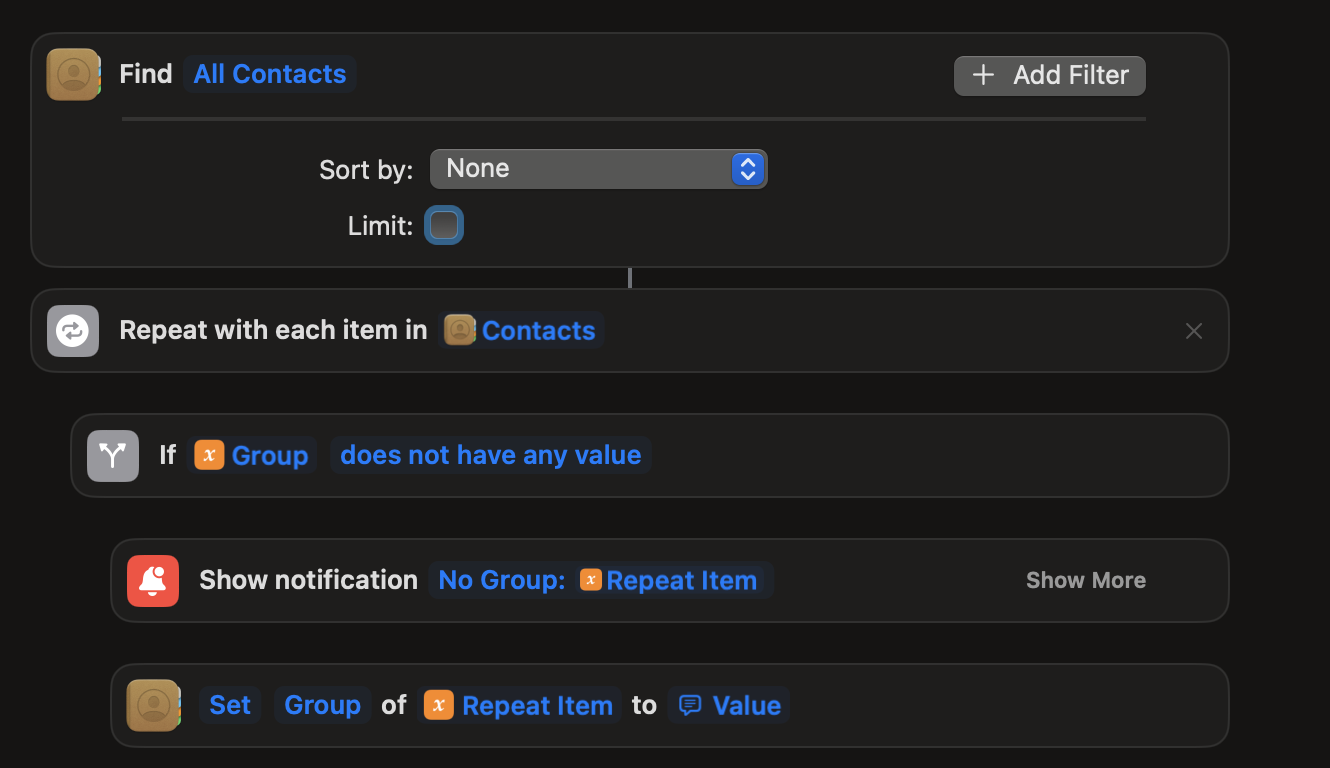This screenshot has width=1330, height=768.
Task: Remove the Repeat action with X
Action: coord(1194,331)
